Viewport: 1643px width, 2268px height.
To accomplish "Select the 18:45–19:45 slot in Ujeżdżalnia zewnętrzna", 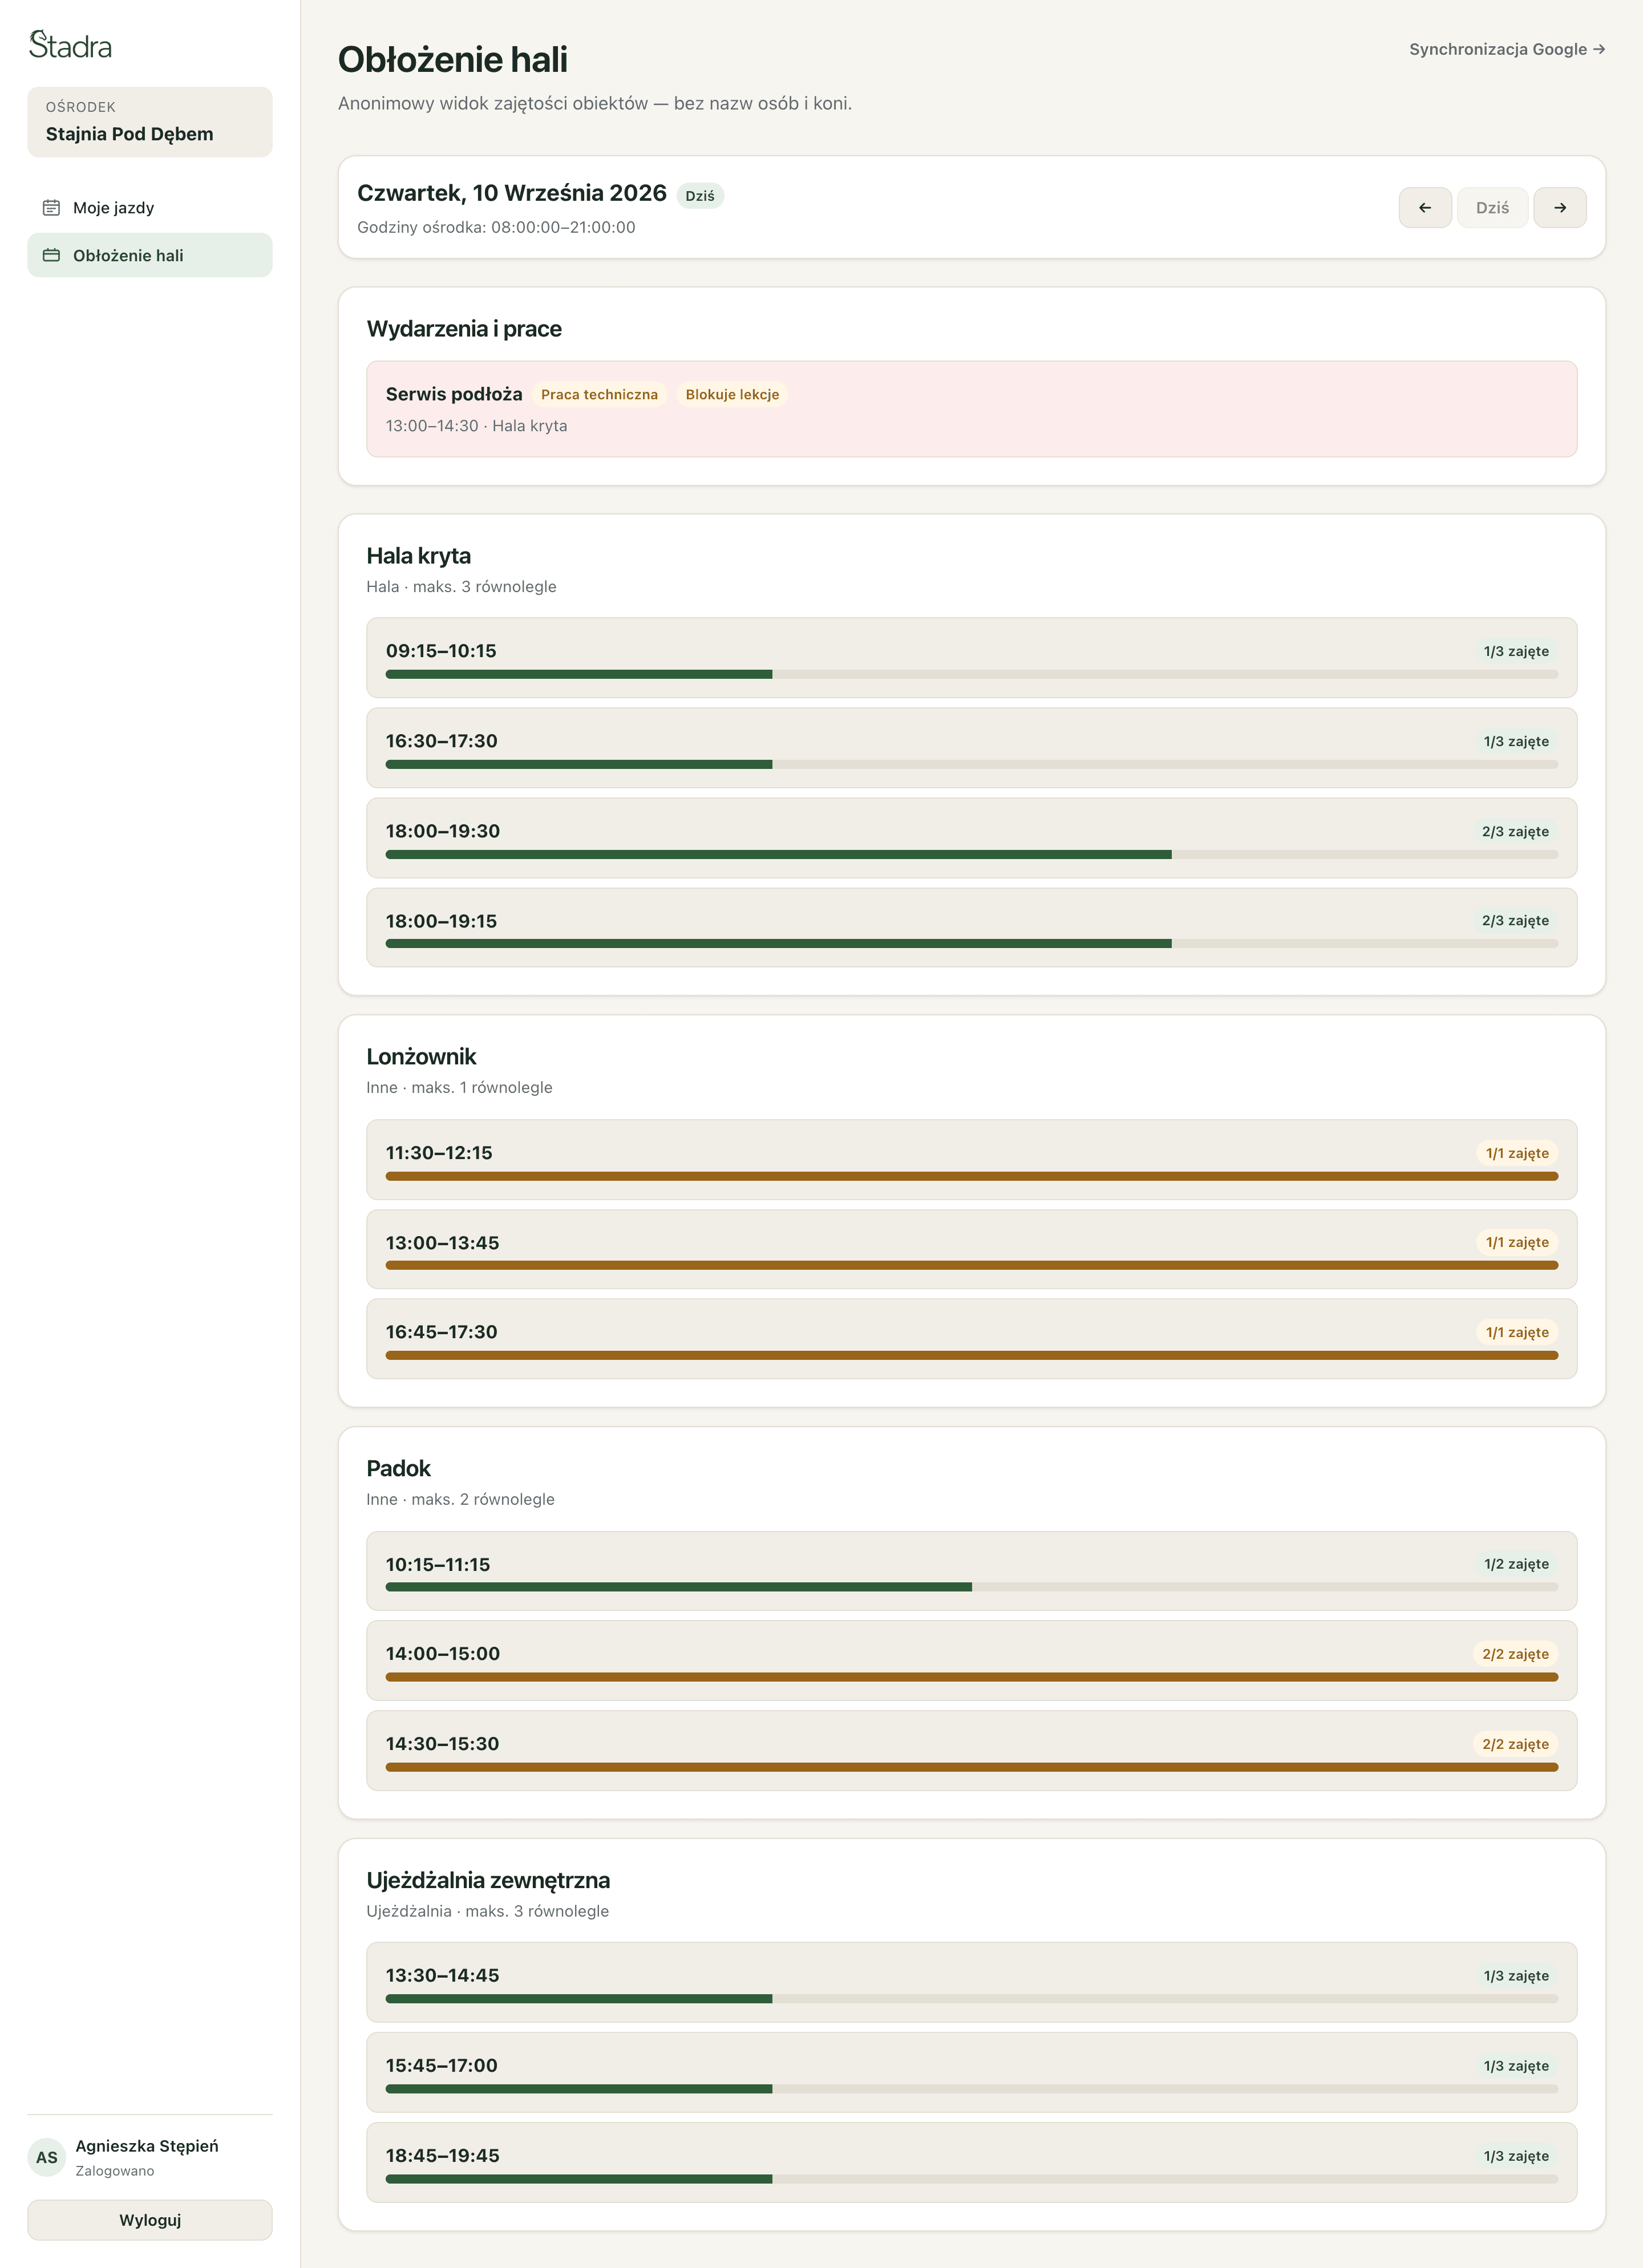I will coord(972,2162).
